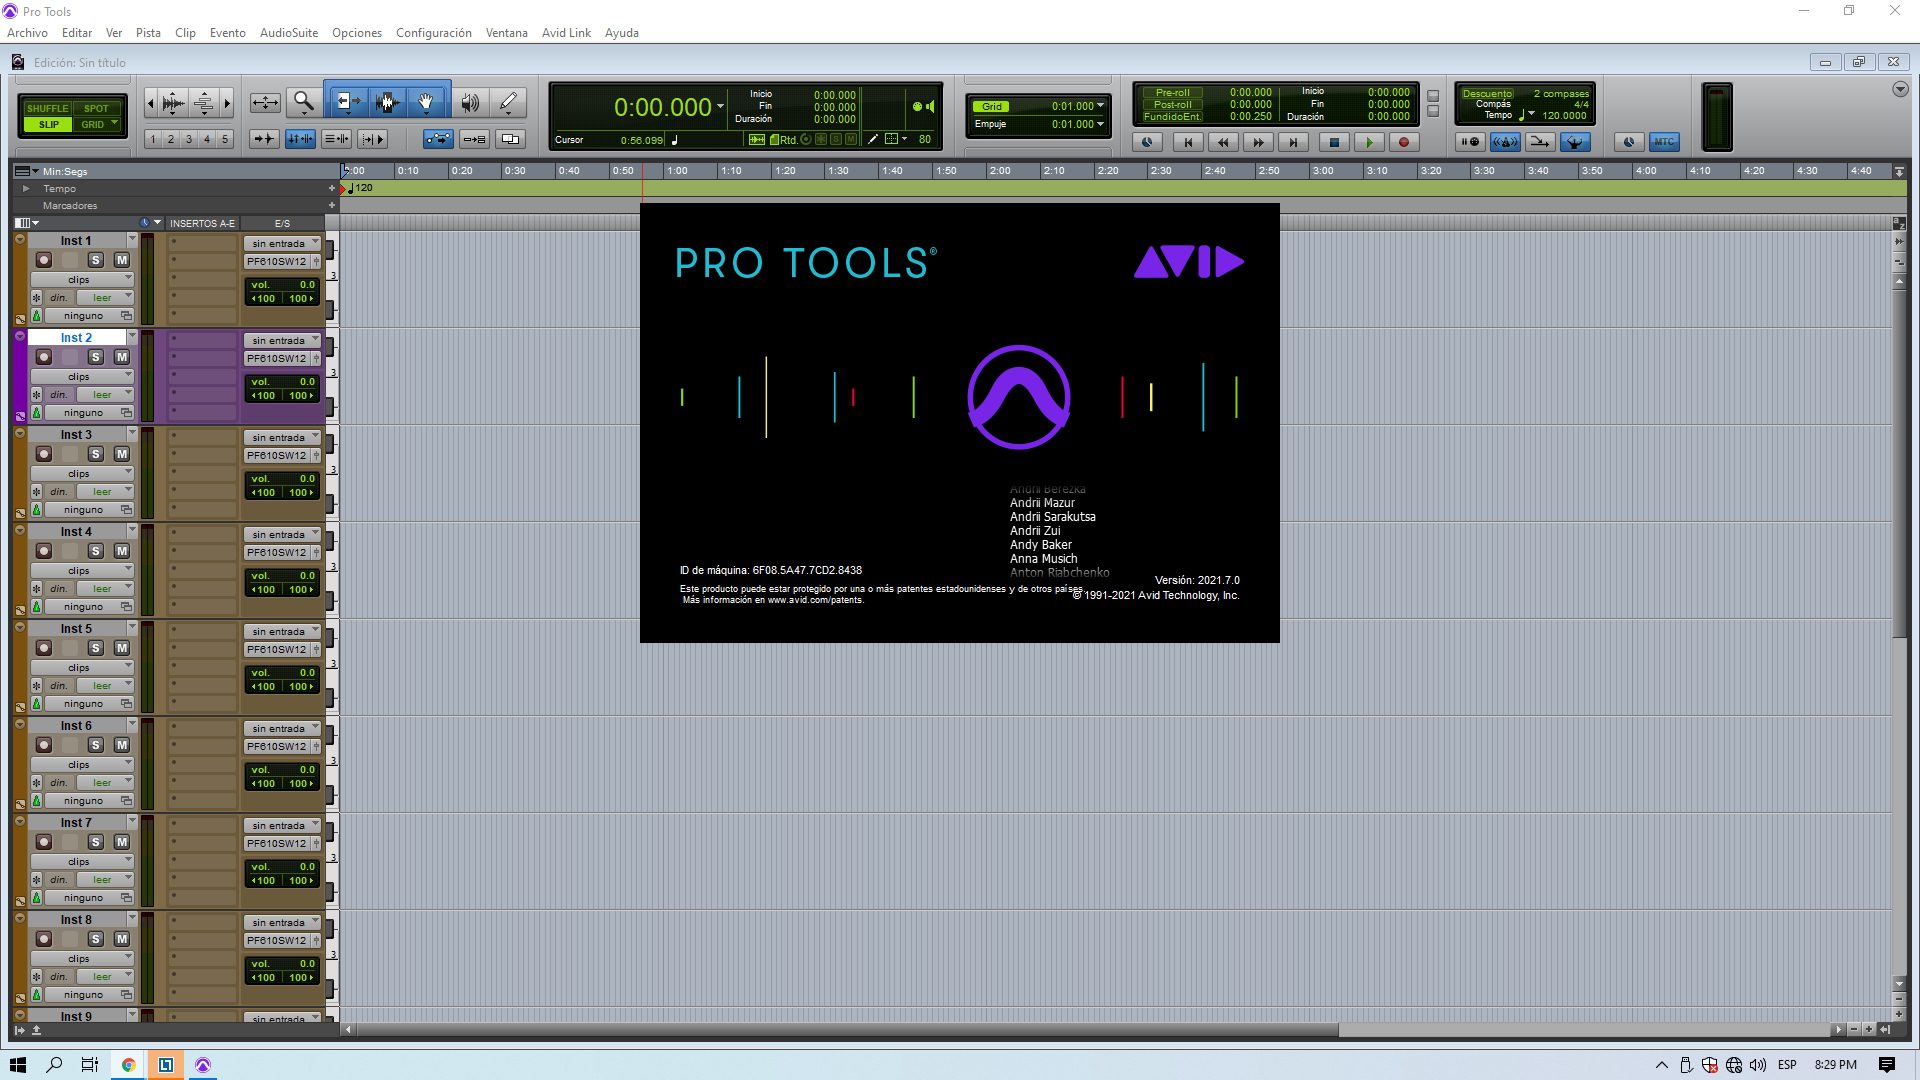The width and height of the screenshot is (1920, 1080).
Task: Activate the Grabber hand tool
Action: tap(425, 101)
